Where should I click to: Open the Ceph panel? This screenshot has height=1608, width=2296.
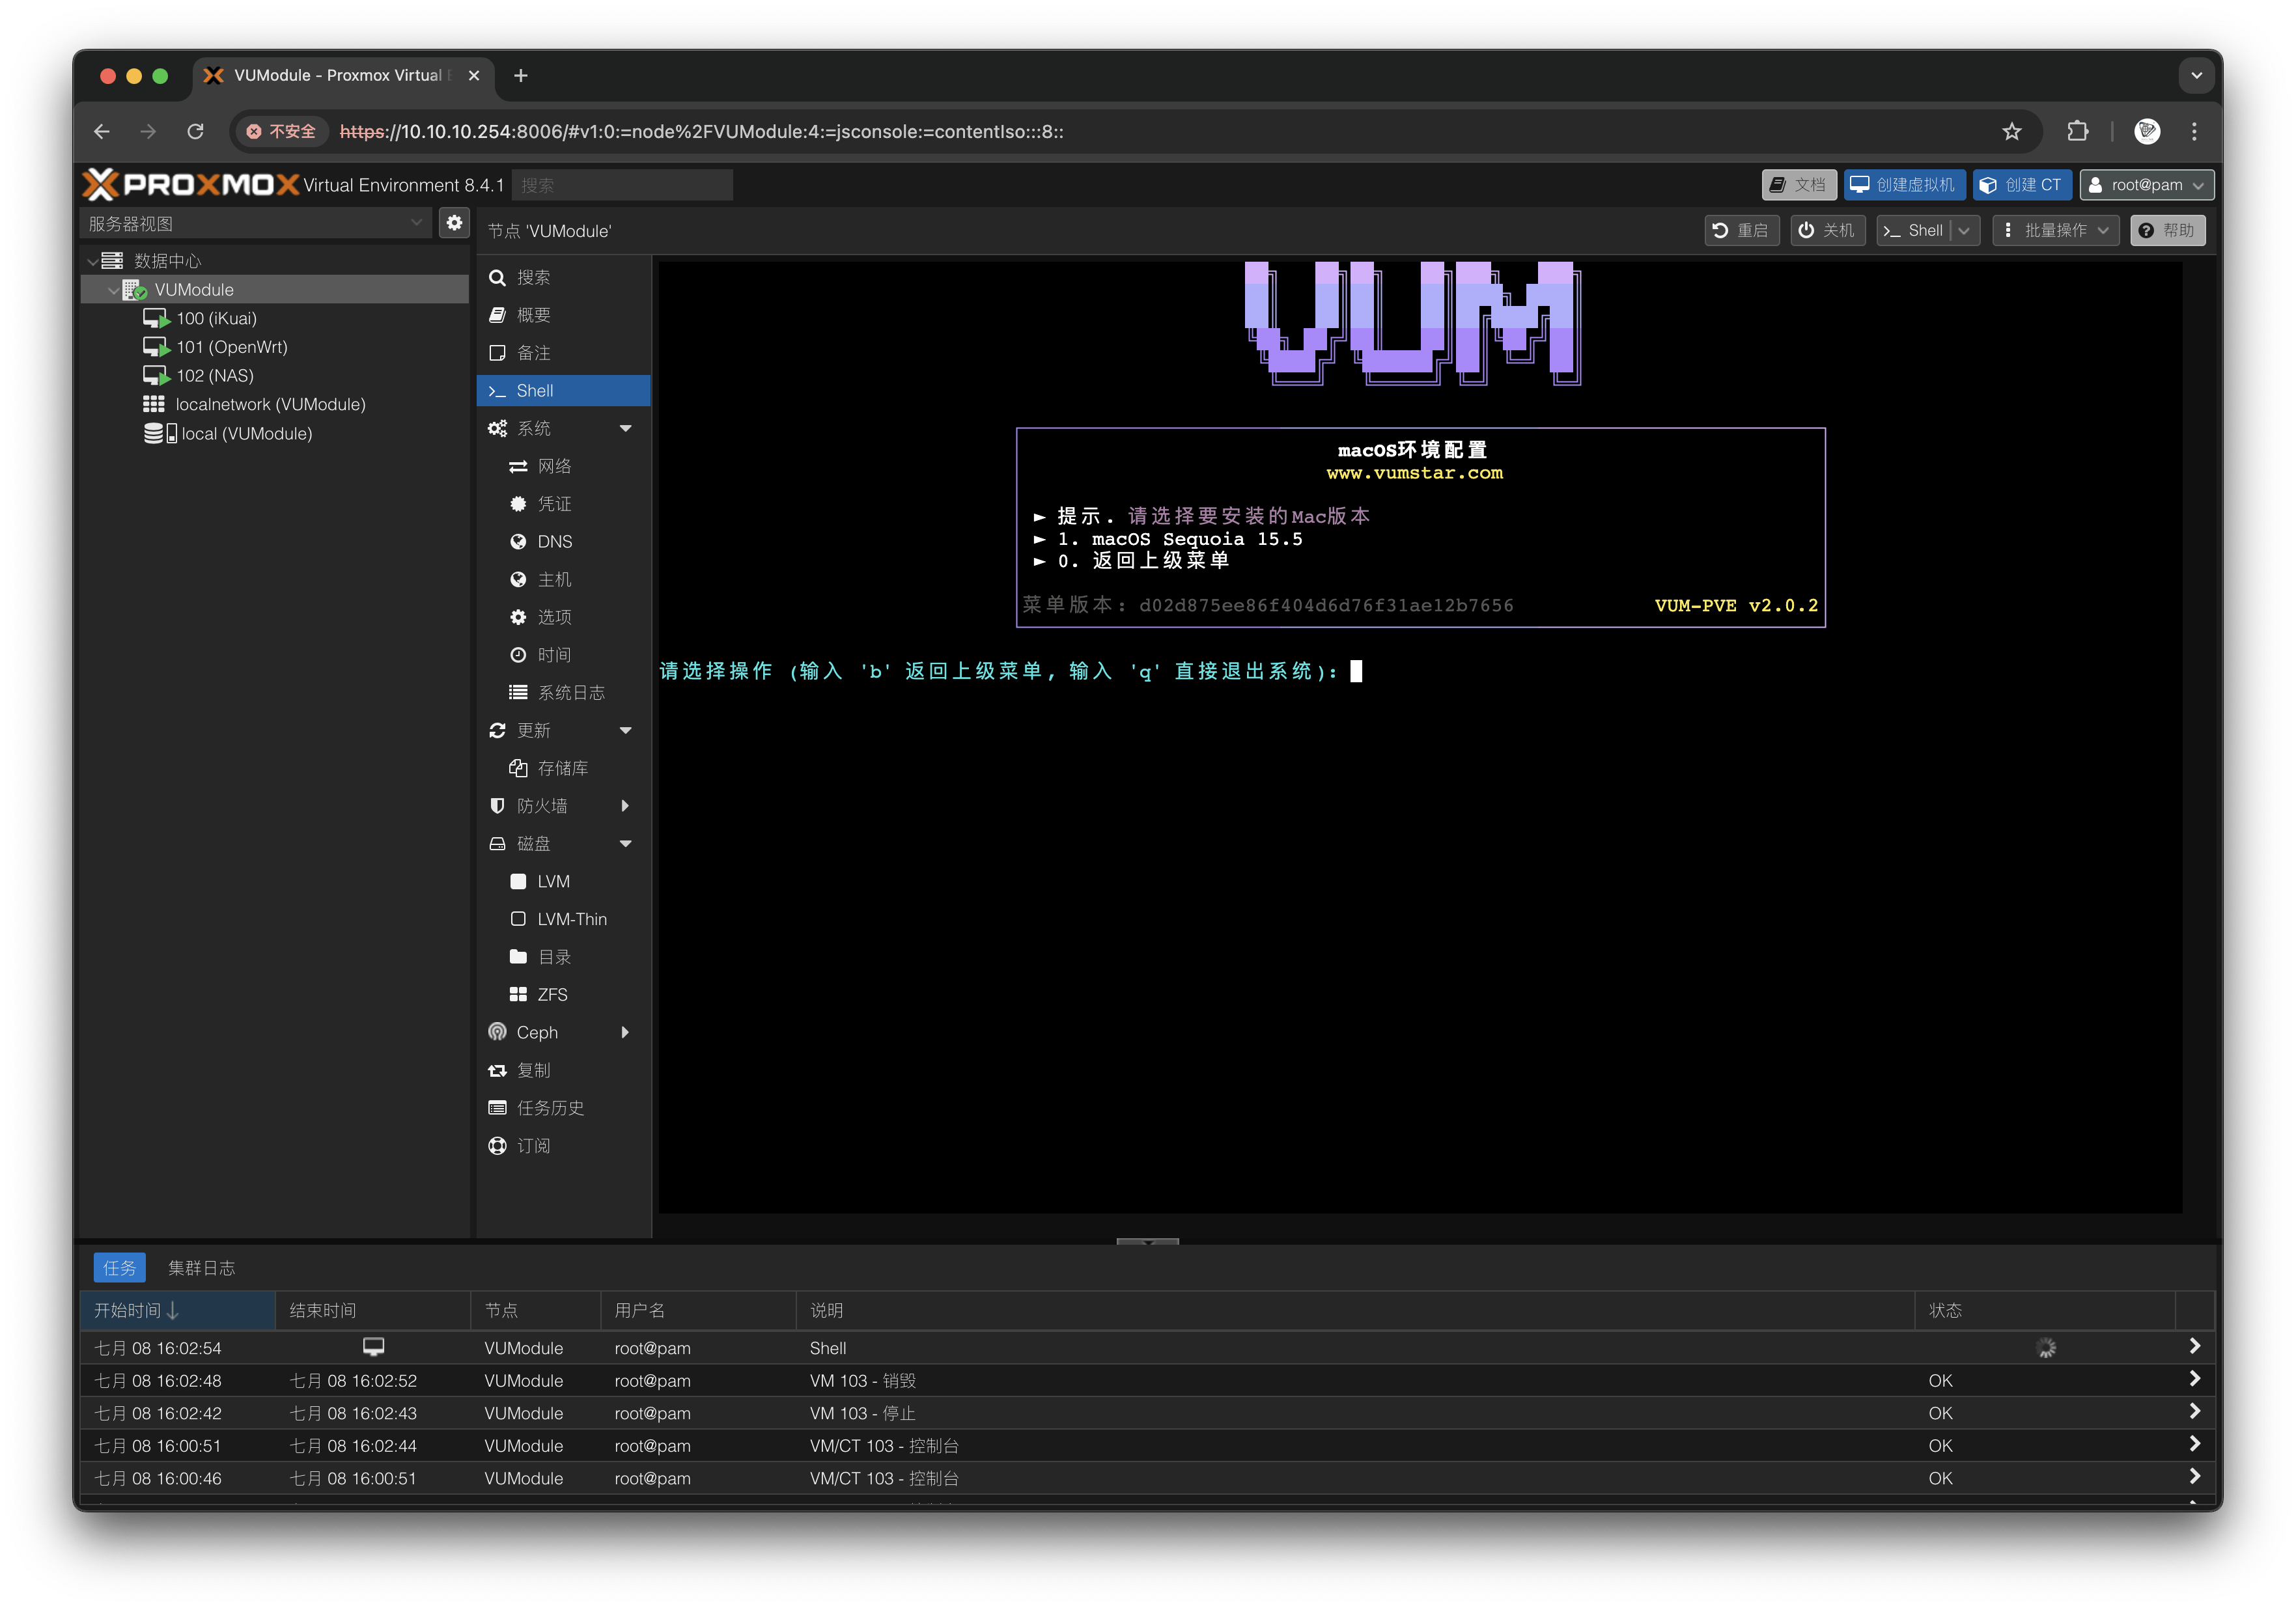coord(536,1032)
